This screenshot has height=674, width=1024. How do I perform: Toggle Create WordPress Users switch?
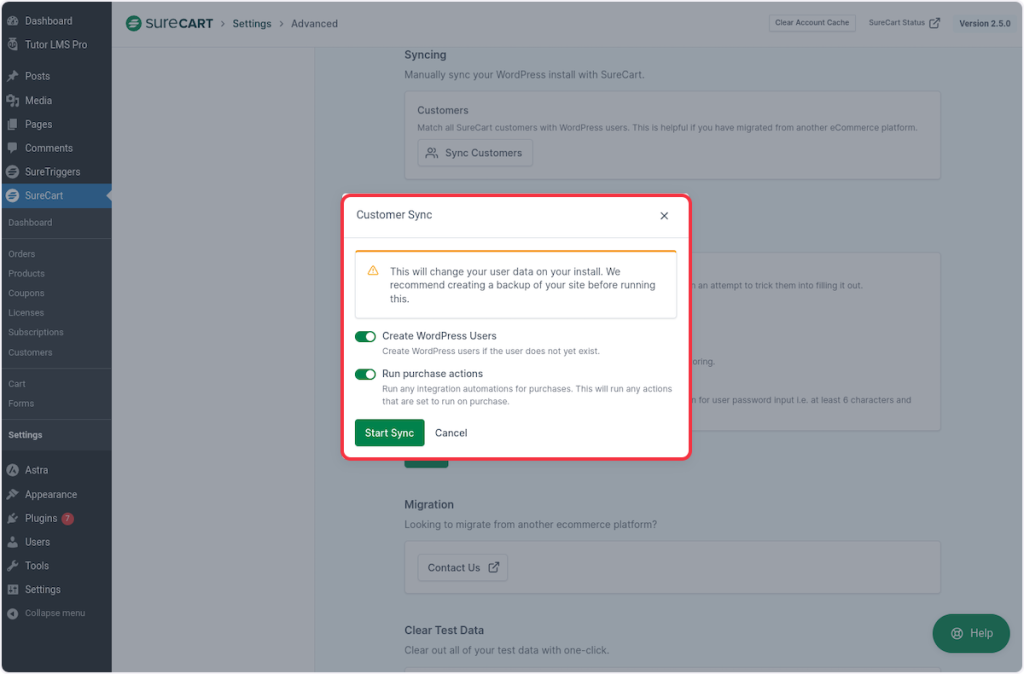[365, 337]
